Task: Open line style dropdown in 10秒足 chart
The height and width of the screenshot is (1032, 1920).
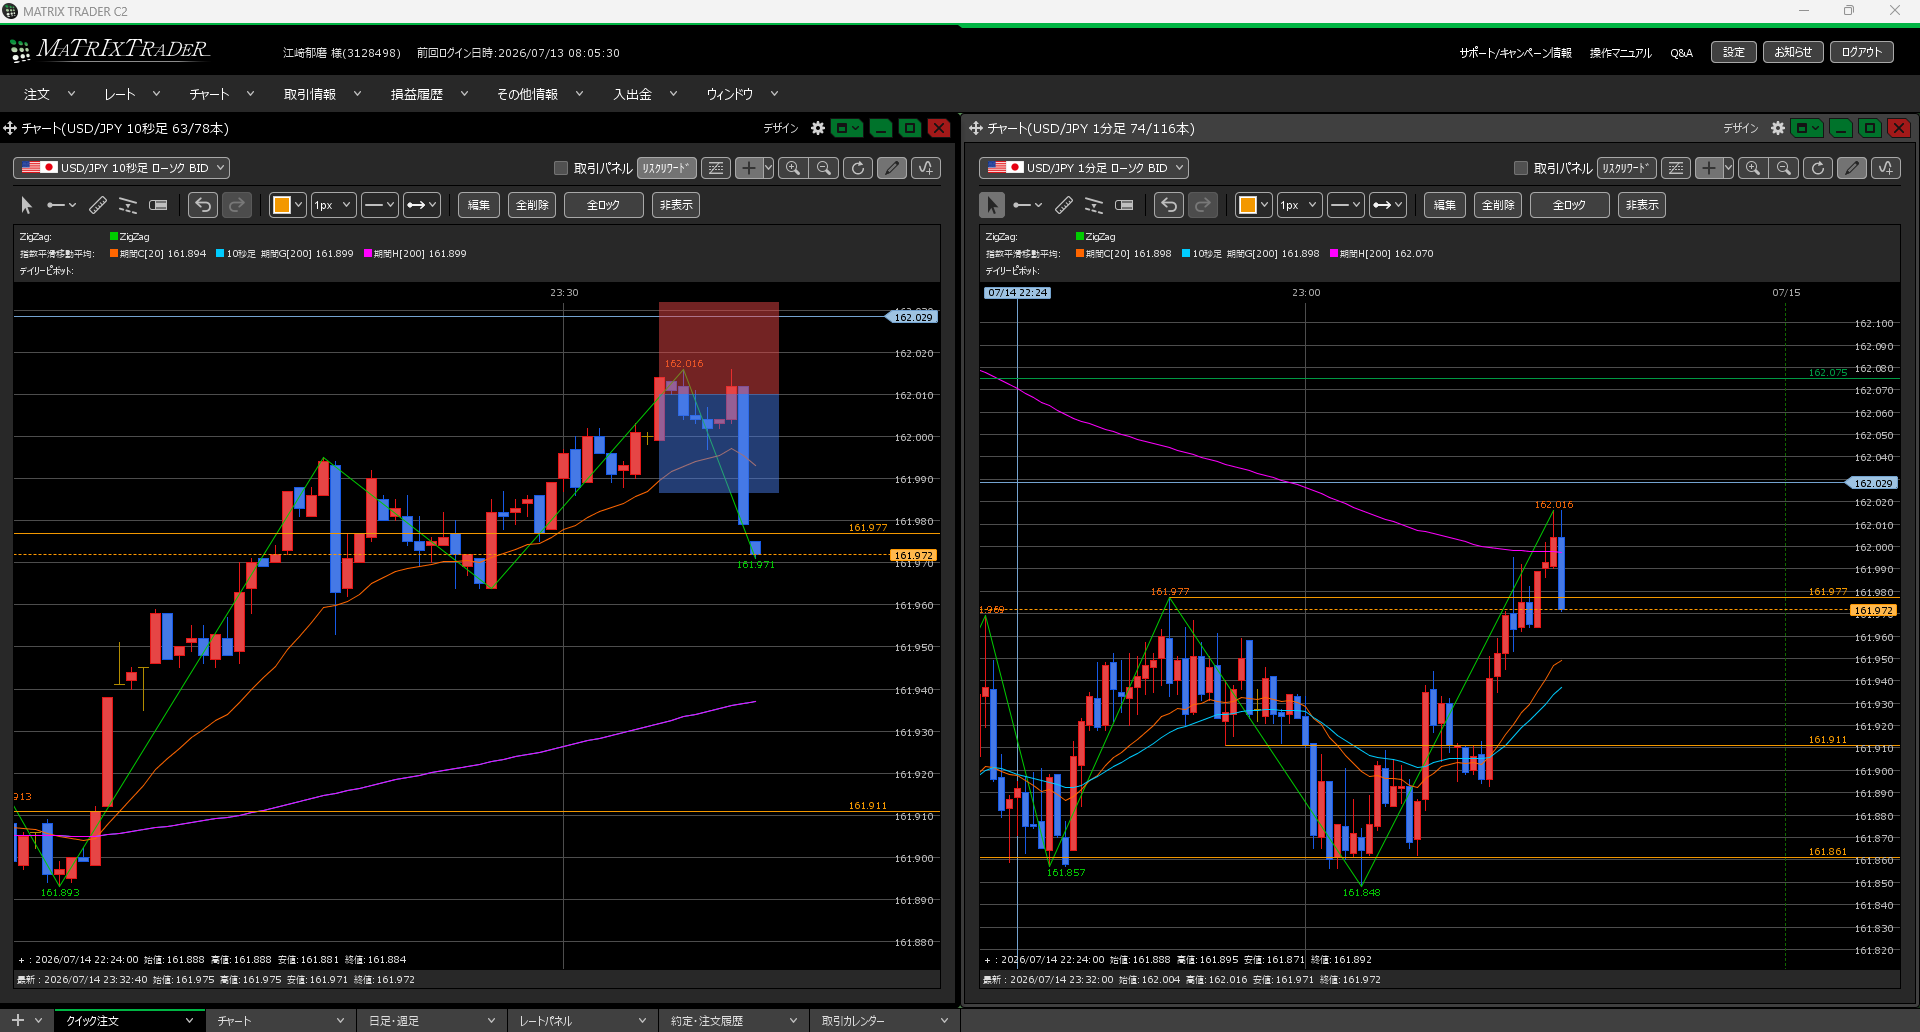Action: point(379,205)
